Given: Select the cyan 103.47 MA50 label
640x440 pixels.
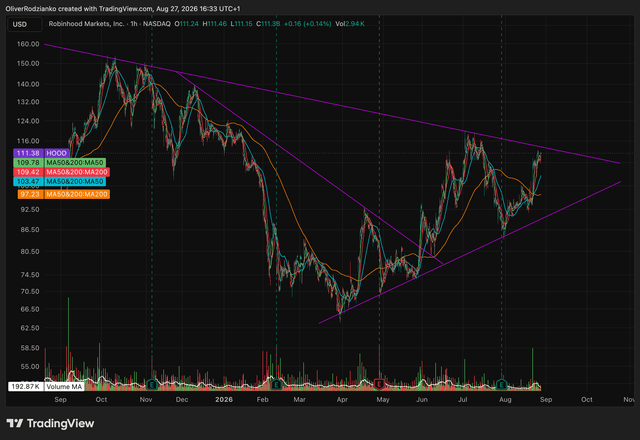Looking at the screenshot, I should tap(60, 181).
